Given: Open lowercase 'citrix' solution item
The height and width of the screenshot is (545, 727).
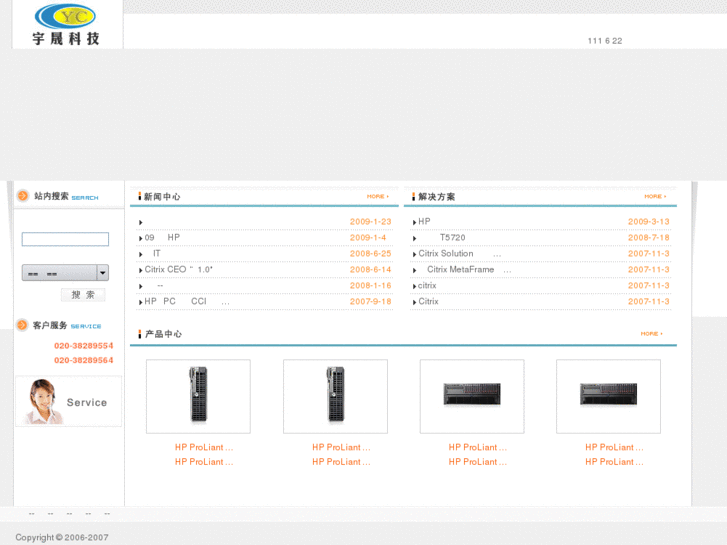Looking at the screenshot, I should [427, 285].
